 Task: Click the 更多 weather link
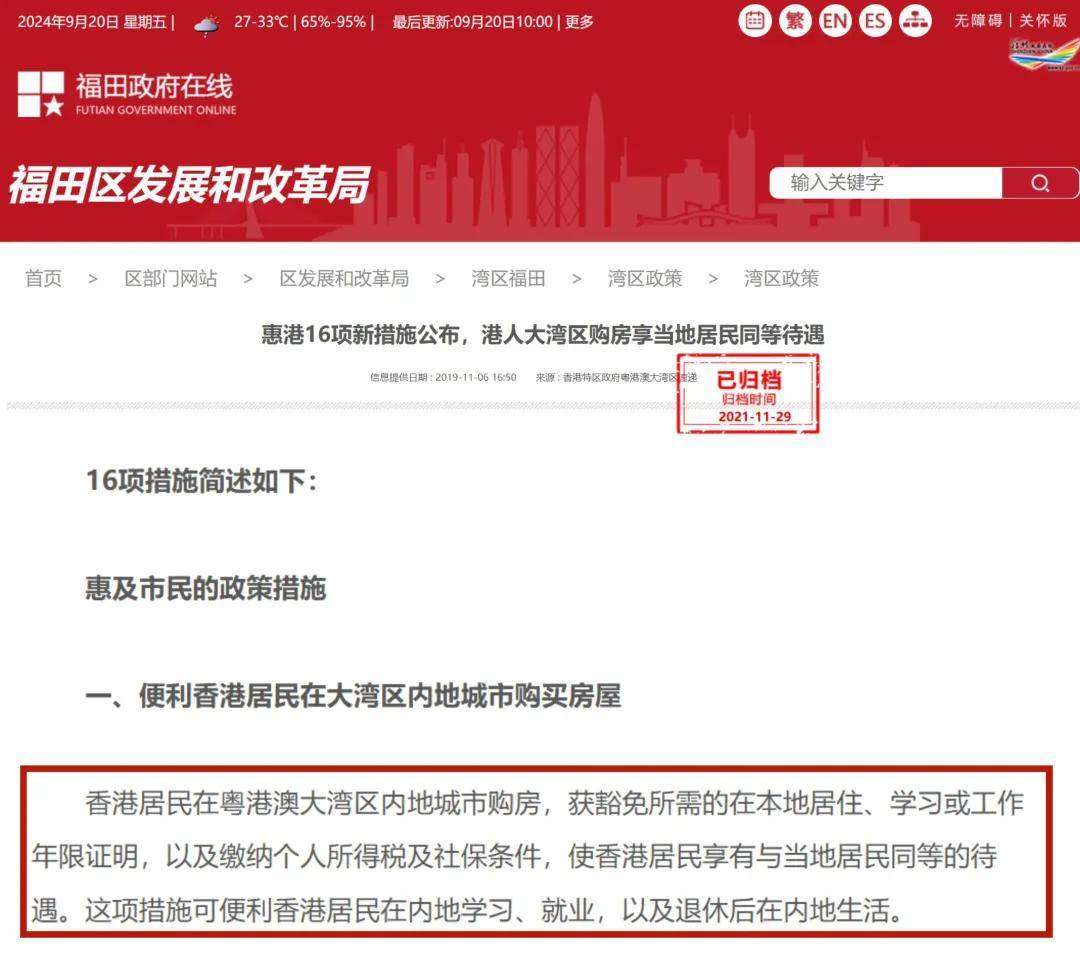click(579, 22)
